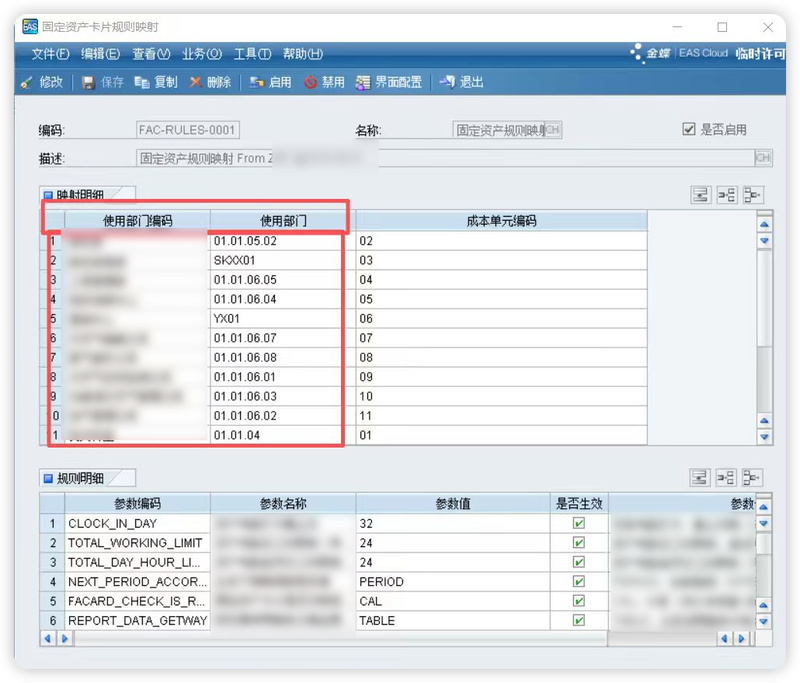
Task: Click the 参数值 column header
Action: pos(453,504)
